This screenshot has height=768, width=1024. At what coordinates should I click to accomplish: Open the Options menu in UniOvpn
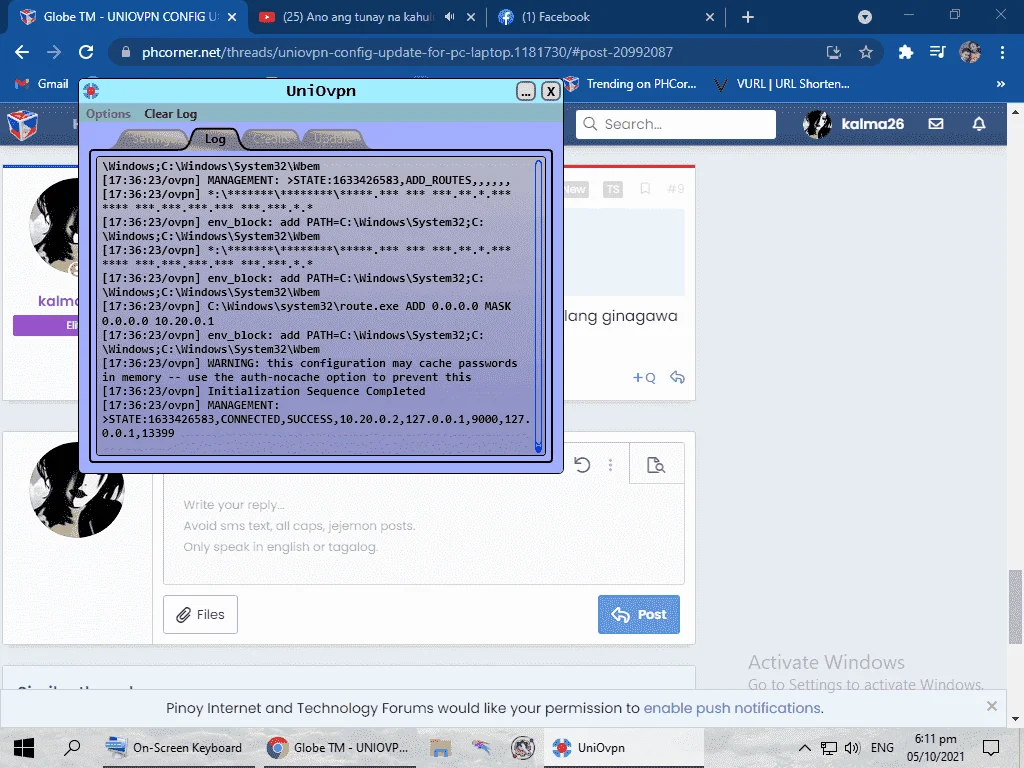click(108, 114)
